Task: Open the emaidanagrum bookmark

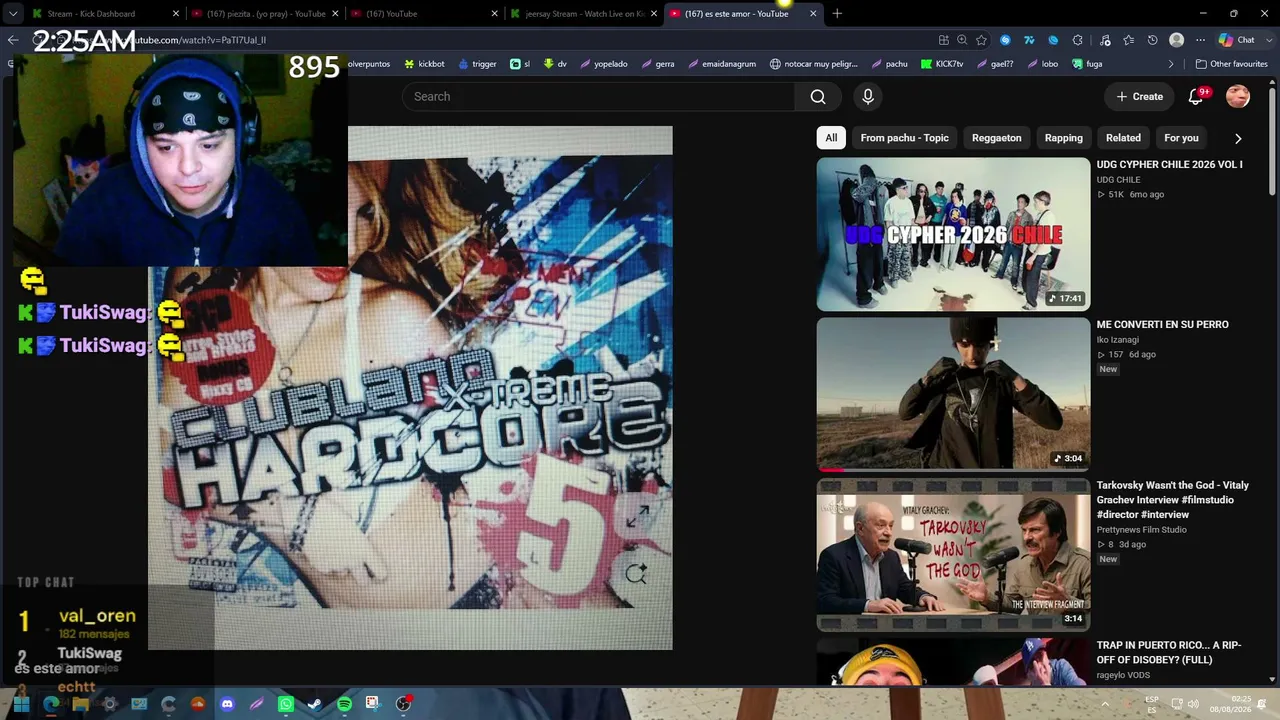Action: 720,64
